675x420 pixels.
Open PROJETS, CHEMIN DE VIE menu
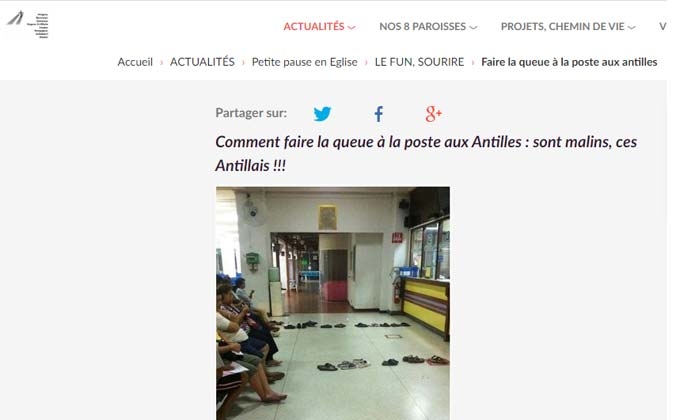point(562,27)
